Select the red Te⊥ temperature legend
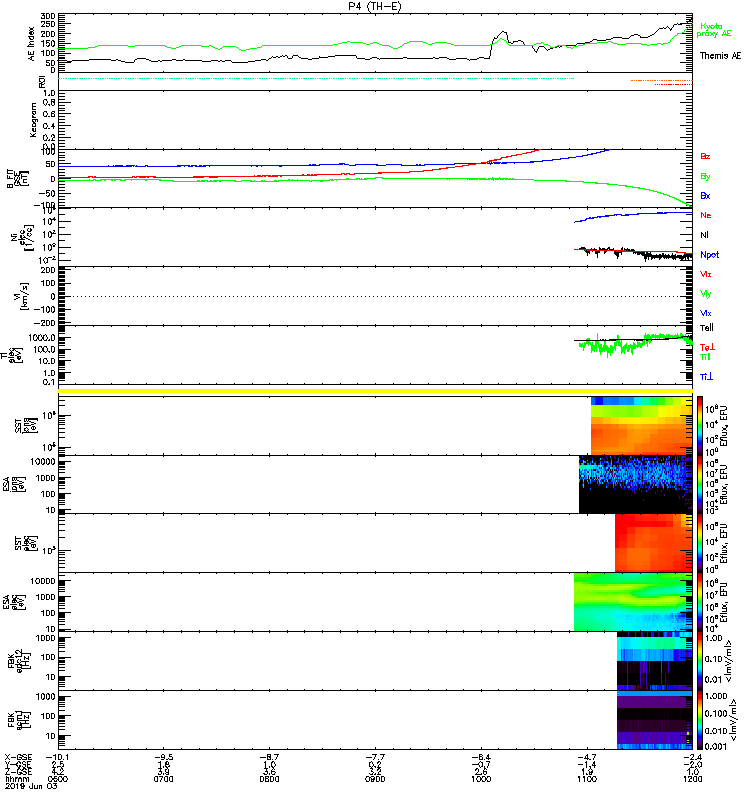 707,347
